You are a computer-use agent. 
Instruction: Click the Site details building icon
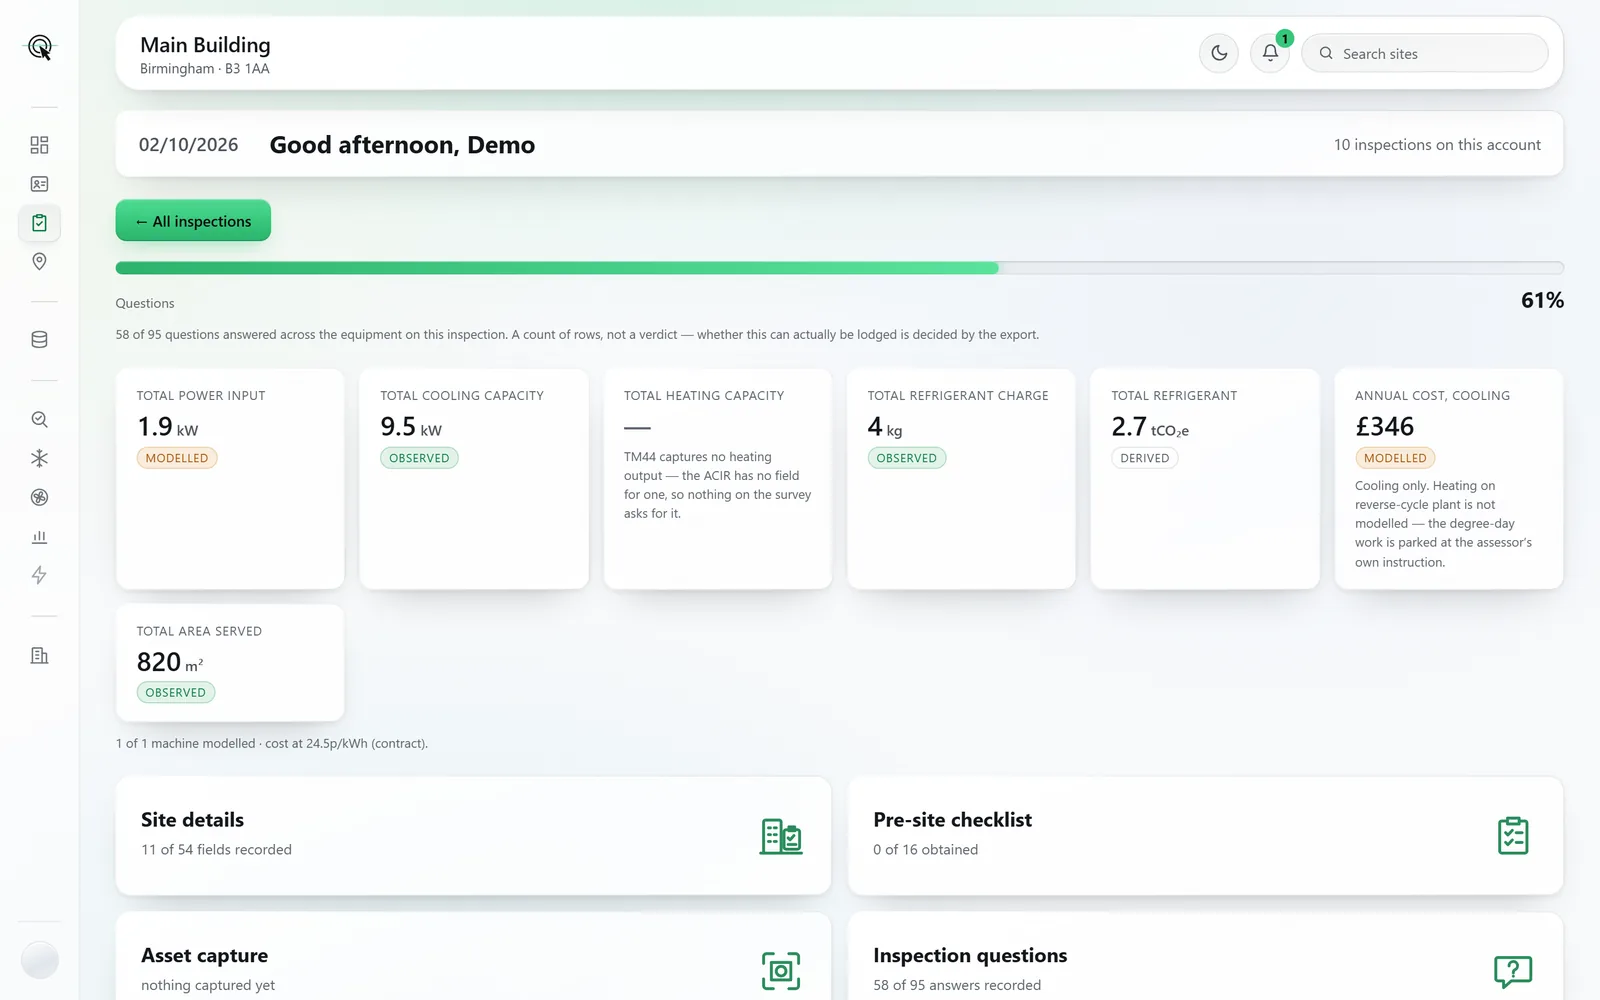coord(781,836)
